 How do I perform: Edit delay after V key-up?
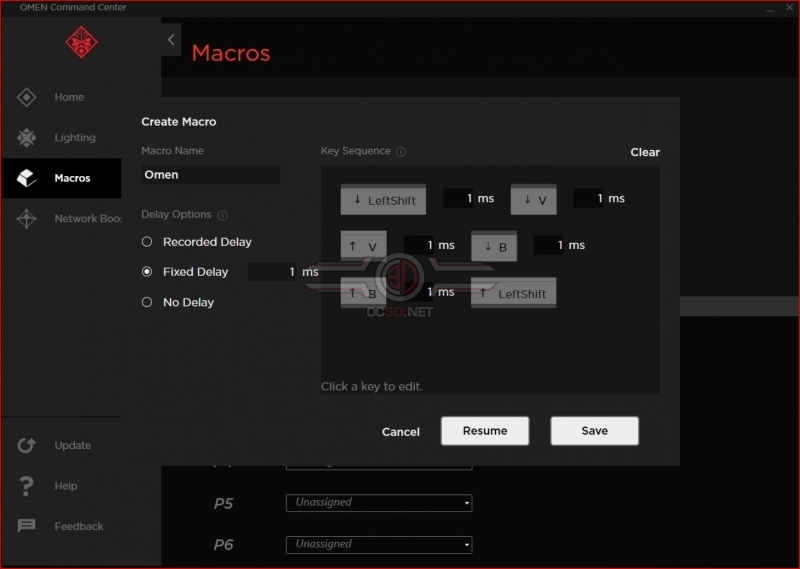click(419, 245)
